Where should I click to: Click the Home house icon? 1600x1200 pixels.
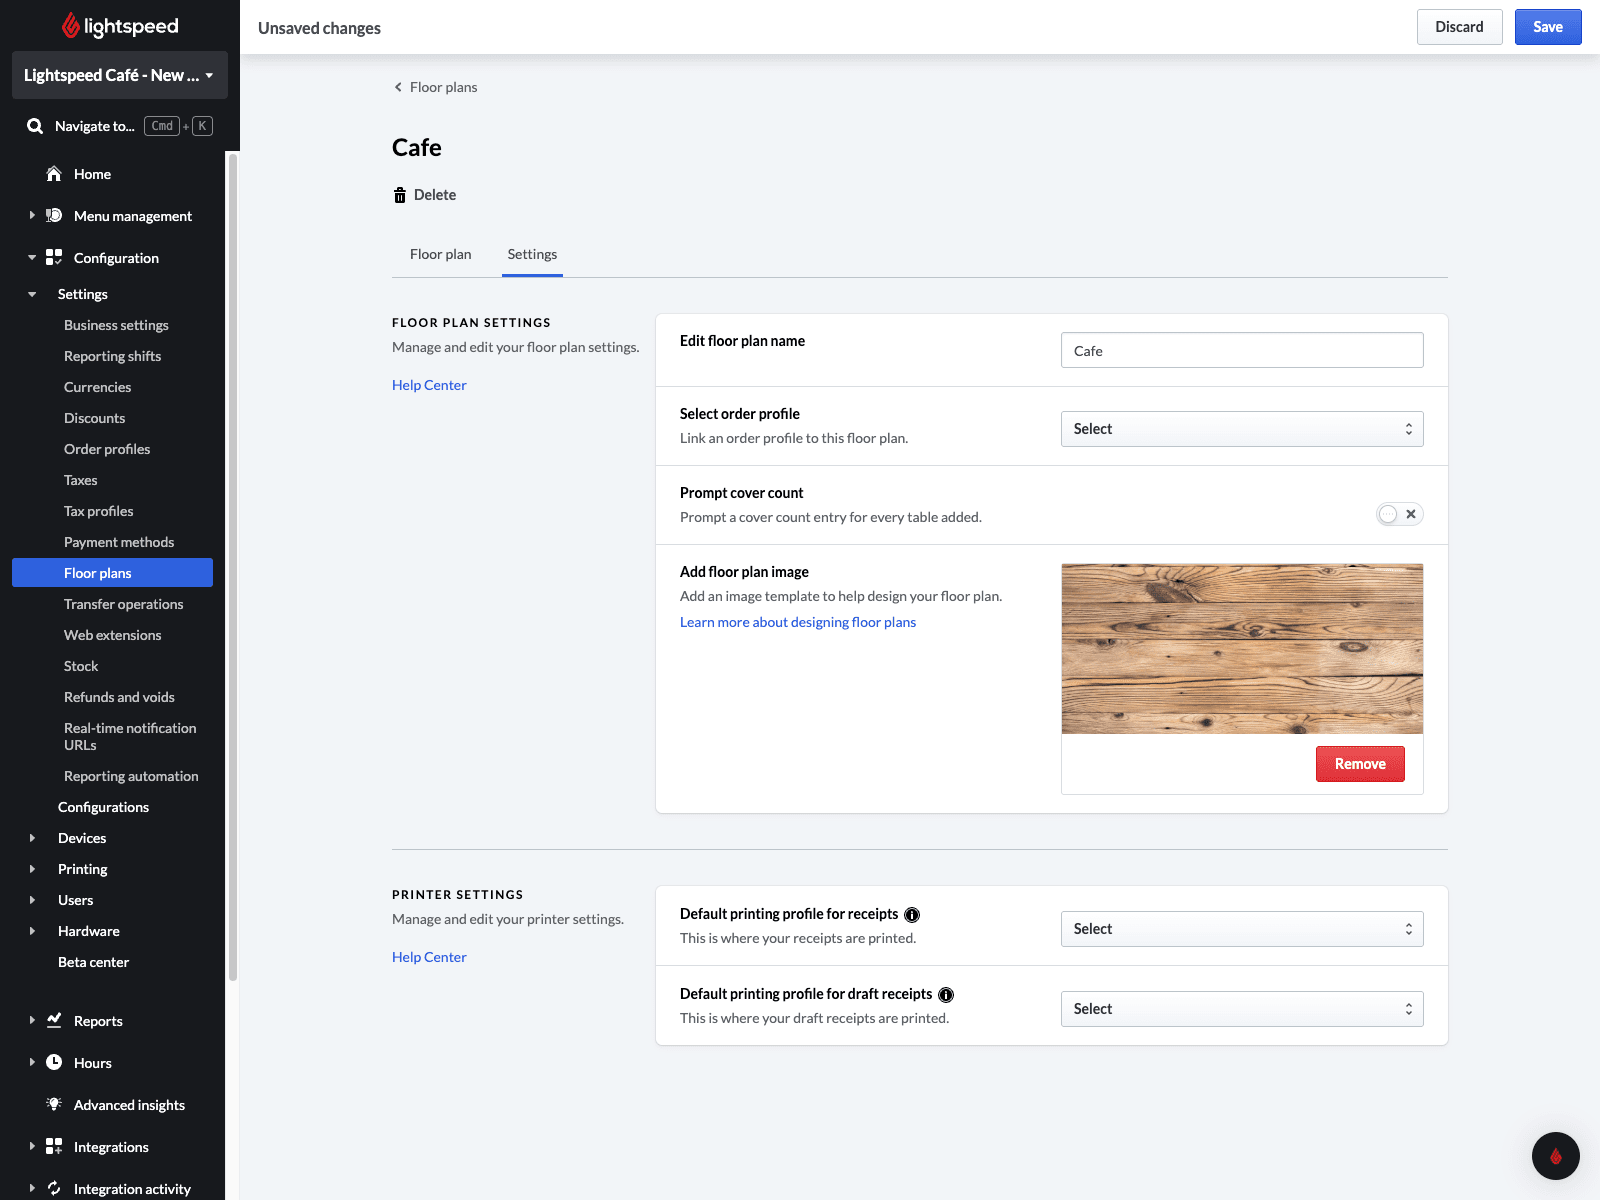point(54,174)
